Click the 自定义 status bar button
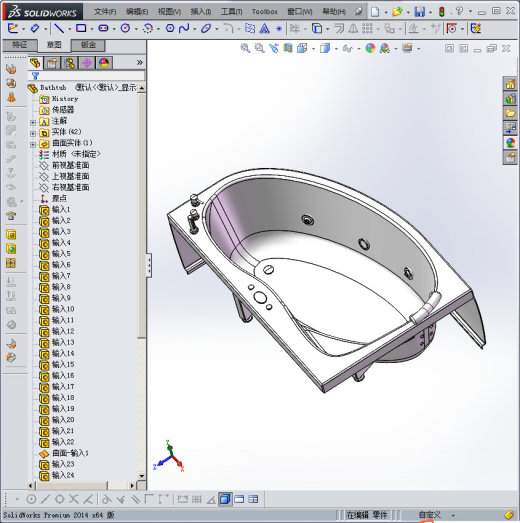 pos(430,515)
